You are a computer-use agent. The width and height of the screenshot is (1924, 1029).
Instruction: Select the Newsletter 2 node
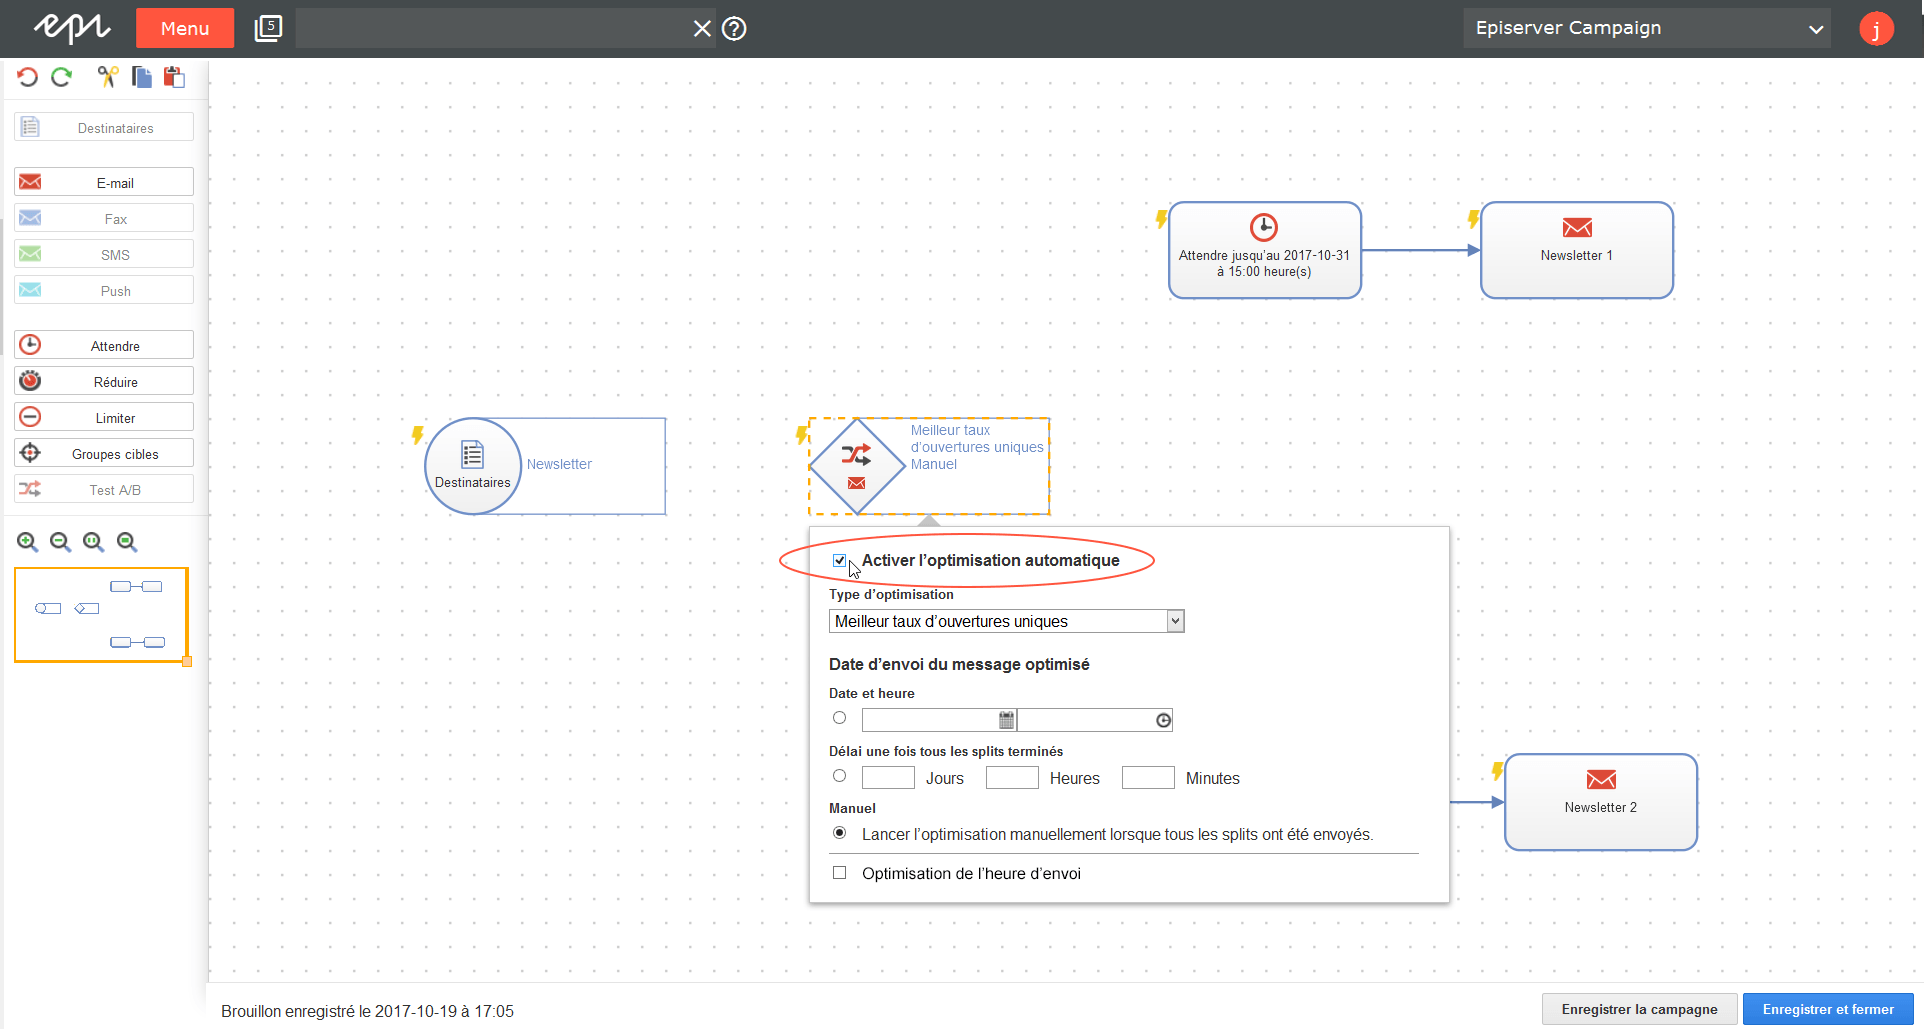pyautogui.click(x=1601, y=802)
